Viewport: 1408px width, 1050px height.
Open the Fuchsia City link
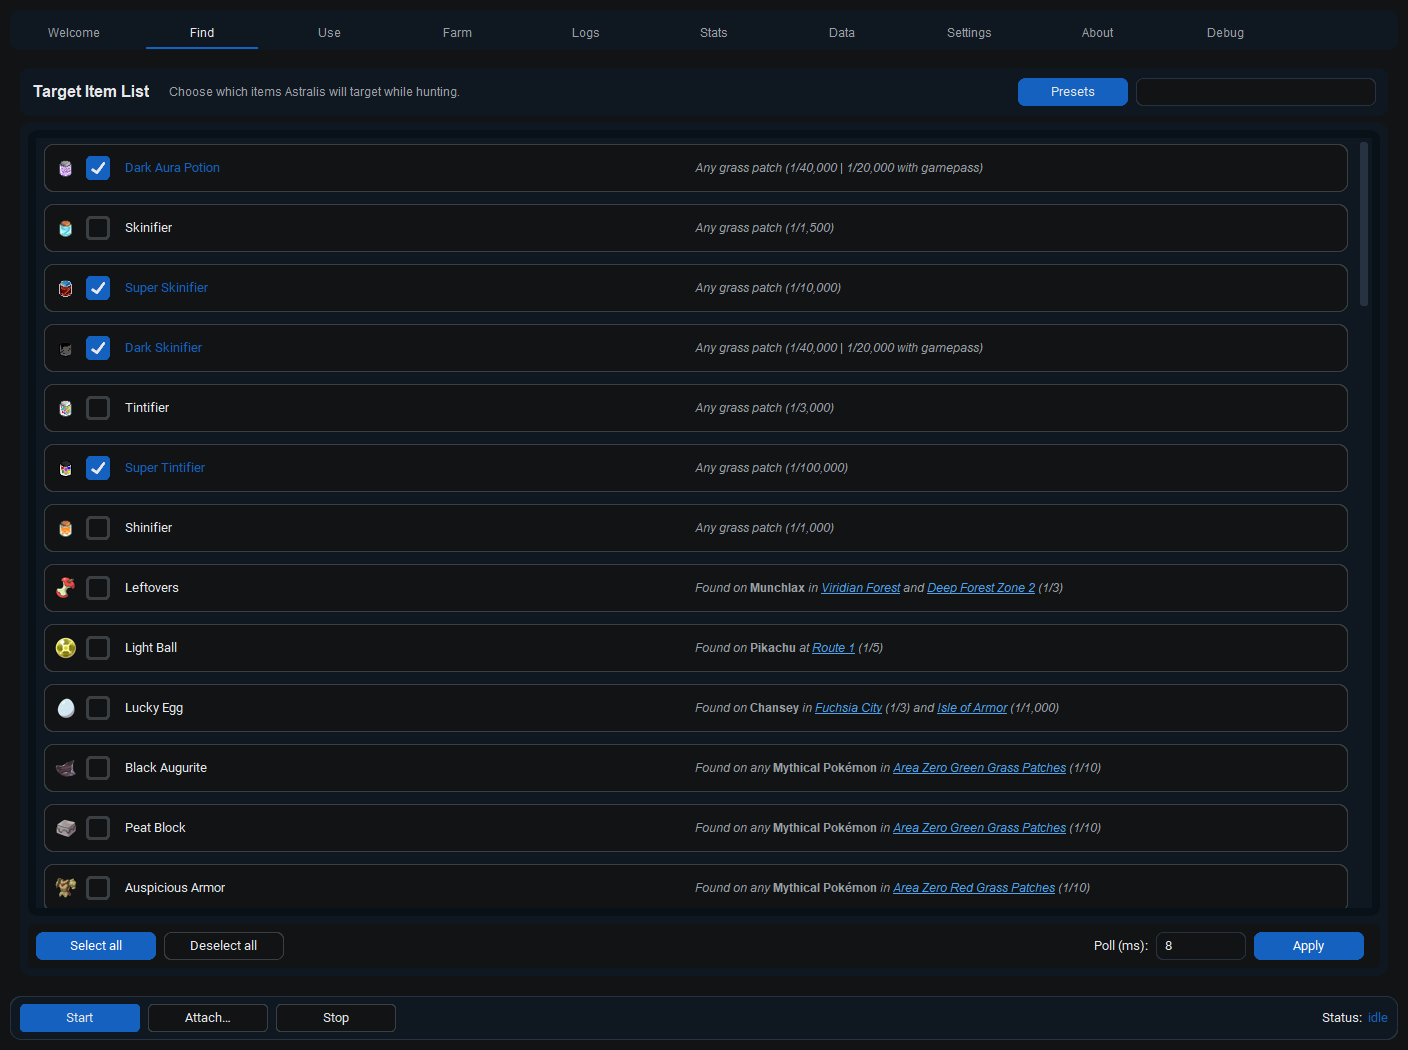pyautogui.click(x=849, y=708)
